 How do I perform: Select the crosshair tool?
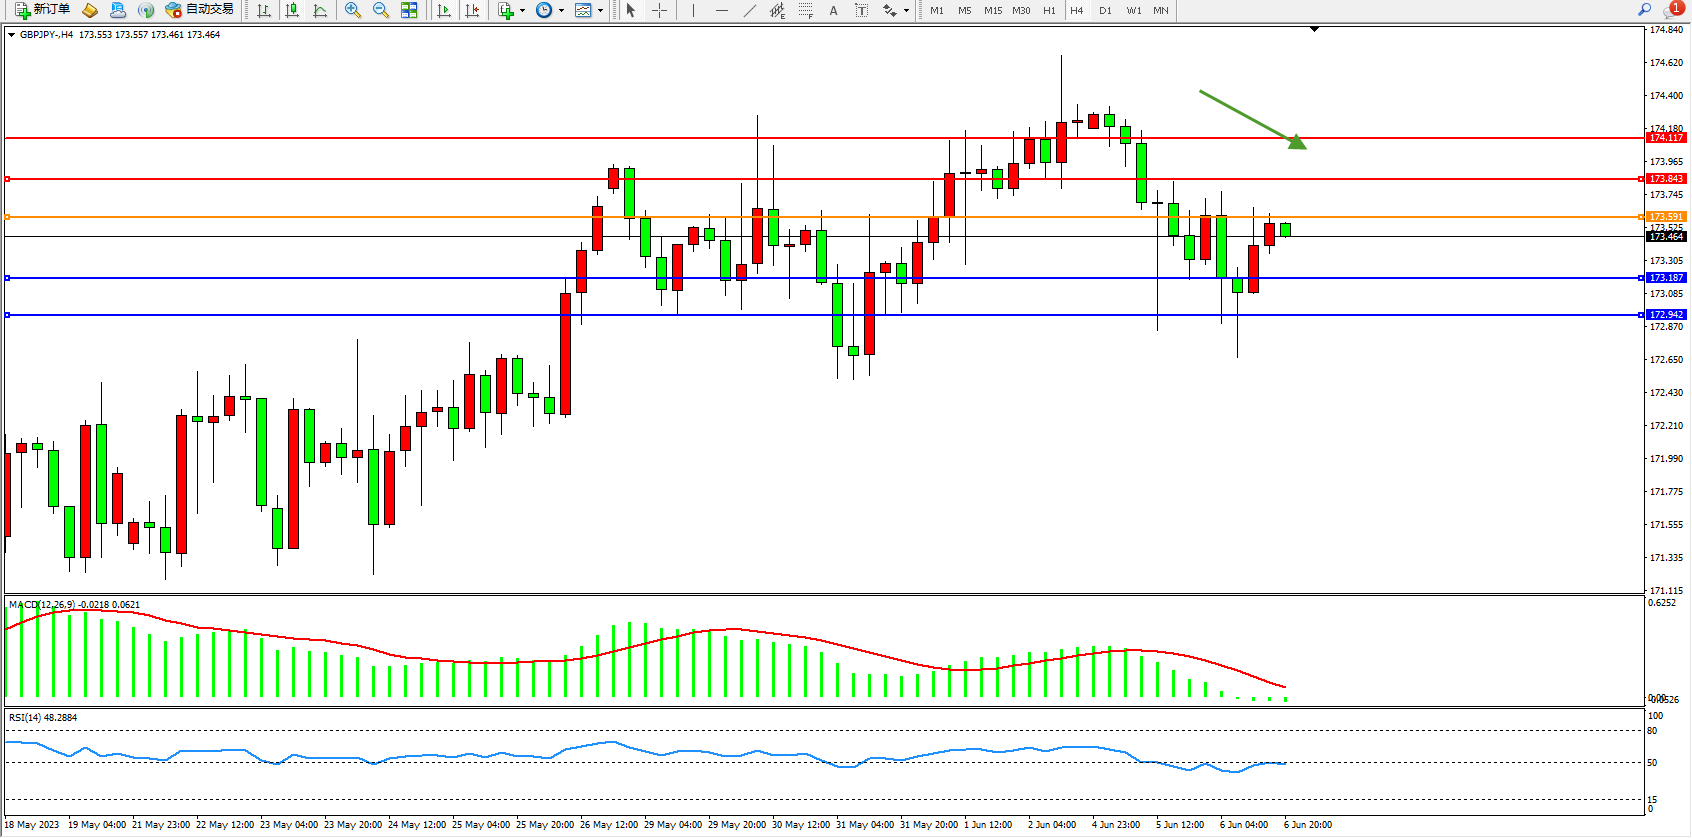(659, 10)
